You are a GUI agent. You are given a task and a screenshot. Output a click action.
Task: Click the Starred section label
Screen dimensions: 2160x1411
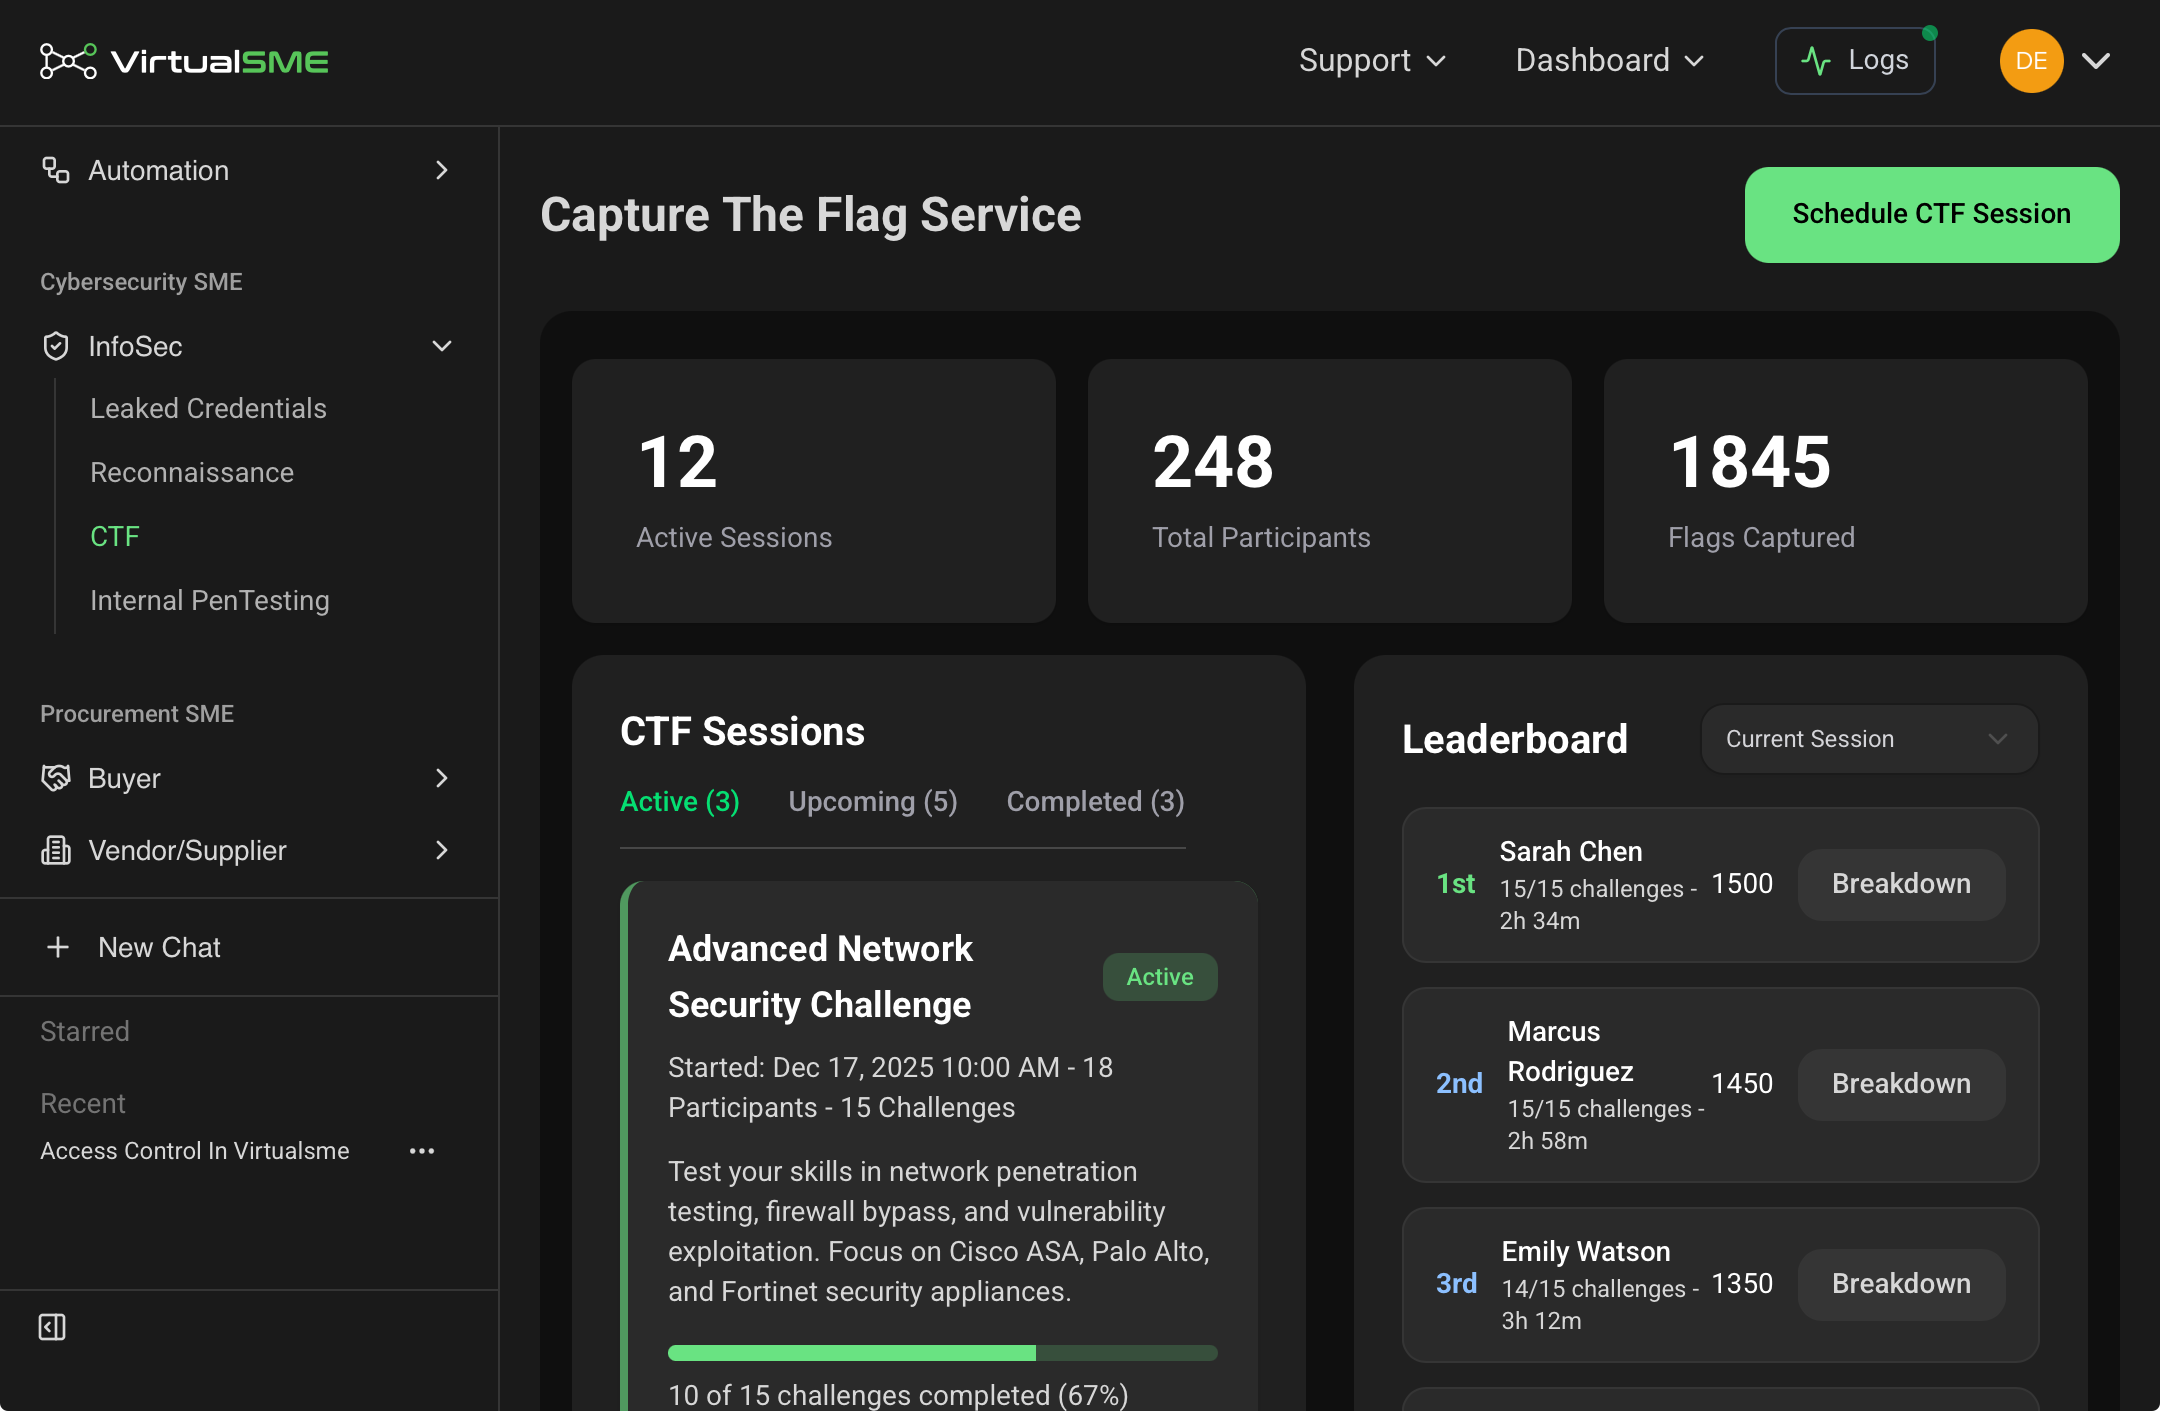(85, 1031)
